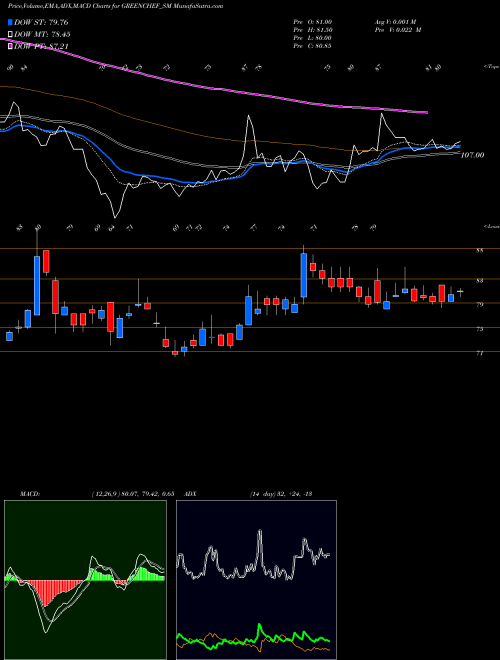Click the tallest blue candlestick near the chart's left

[x=37, y=285]
